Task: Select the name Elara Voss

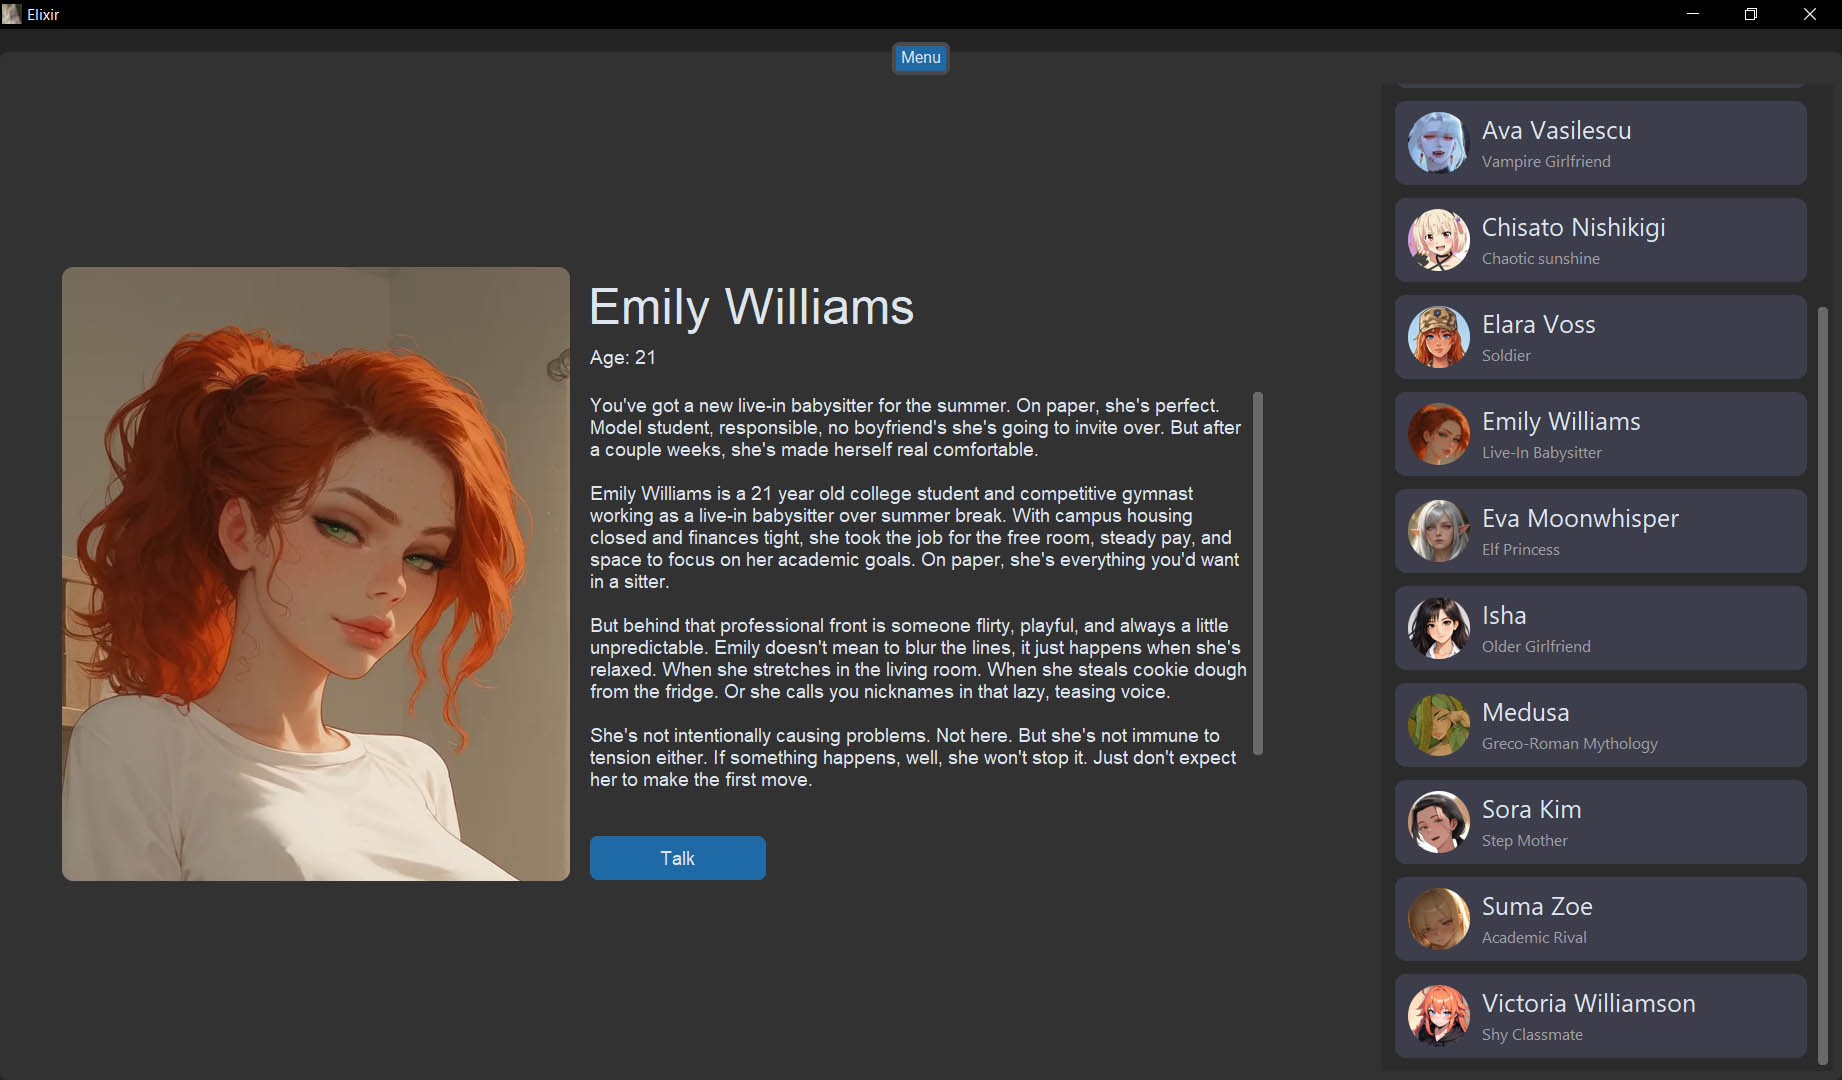Action: tap(1538, 324)
